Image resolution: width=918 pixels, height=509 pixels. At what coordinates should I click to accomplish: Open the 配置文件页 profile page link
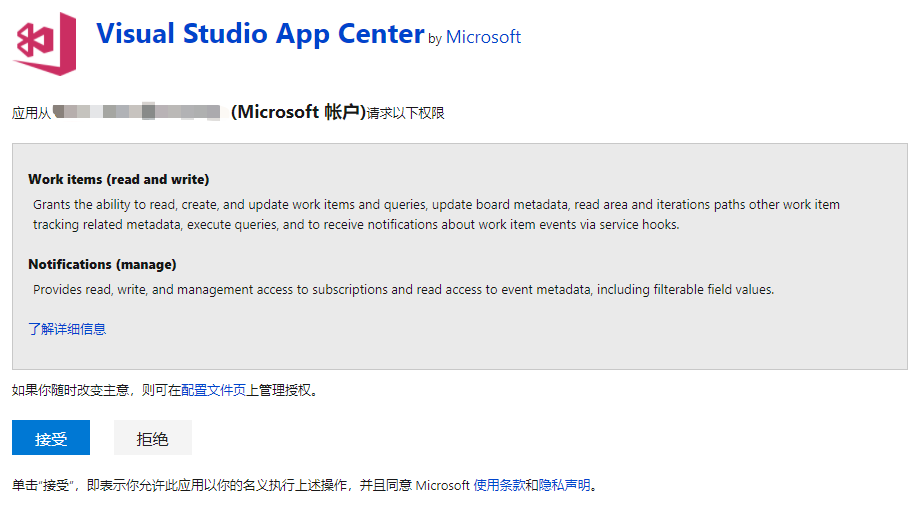(x=213, y=390)
